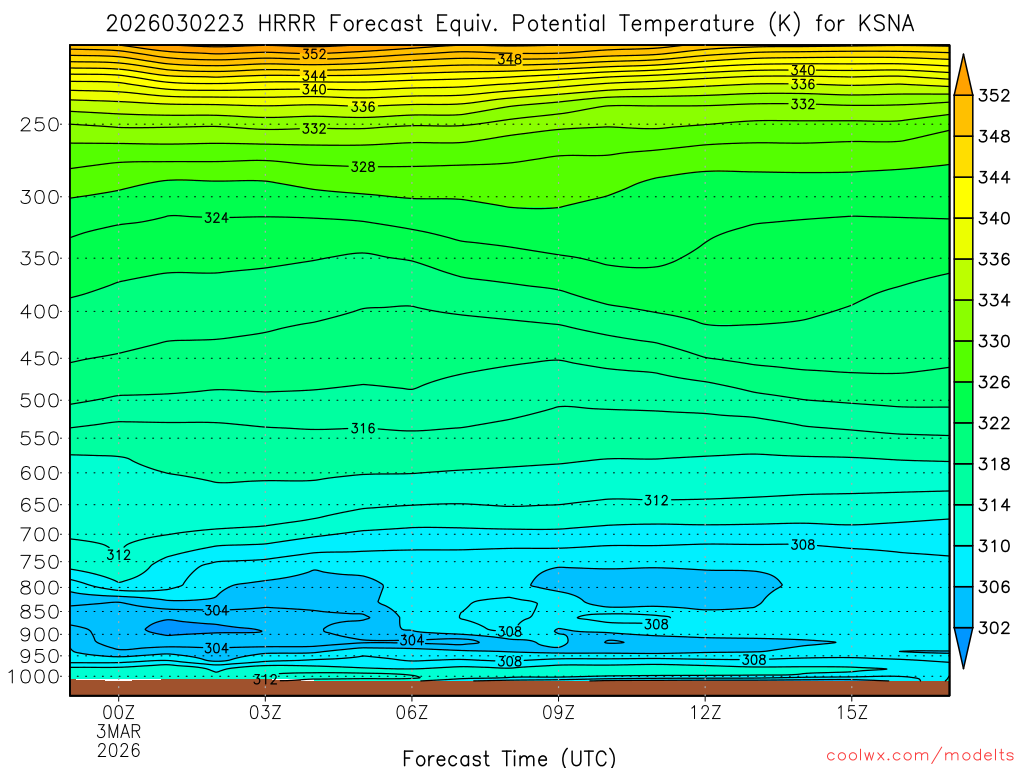Select the 850 pressure level label
The height and width of the screenshot is (768, 1024).
40,612
